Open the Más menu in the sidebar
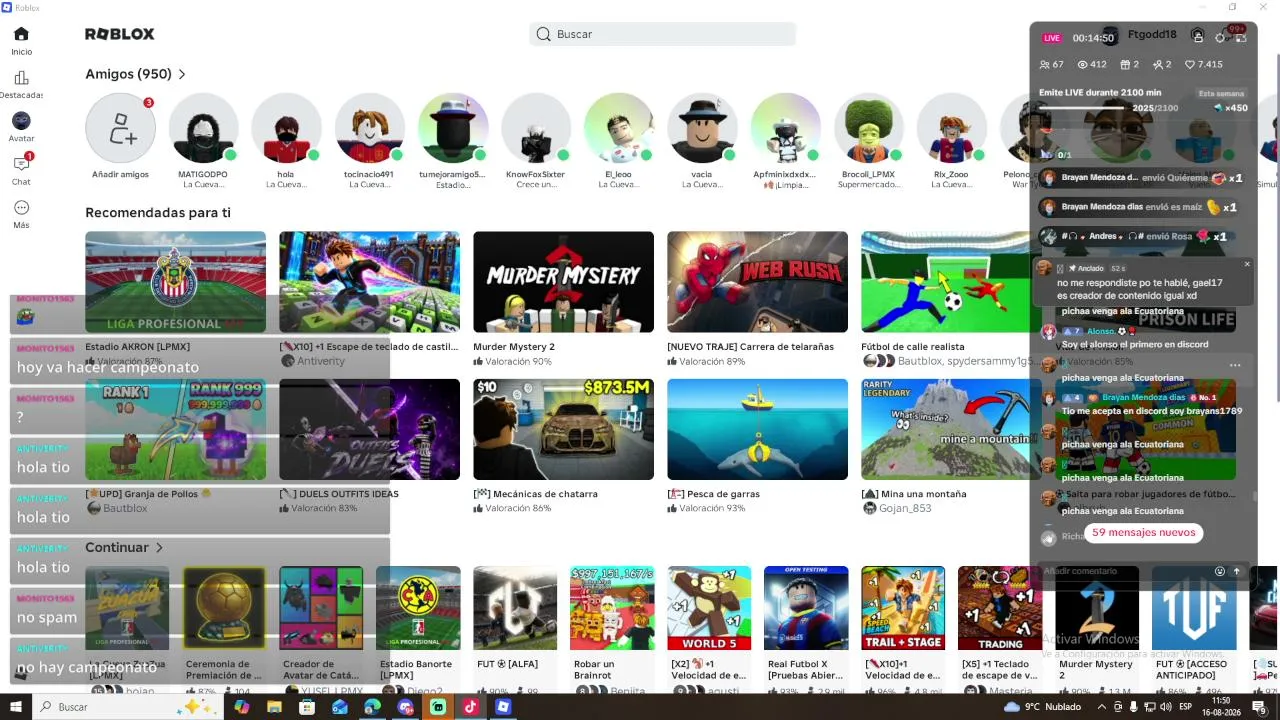 (x=21, y=213)
